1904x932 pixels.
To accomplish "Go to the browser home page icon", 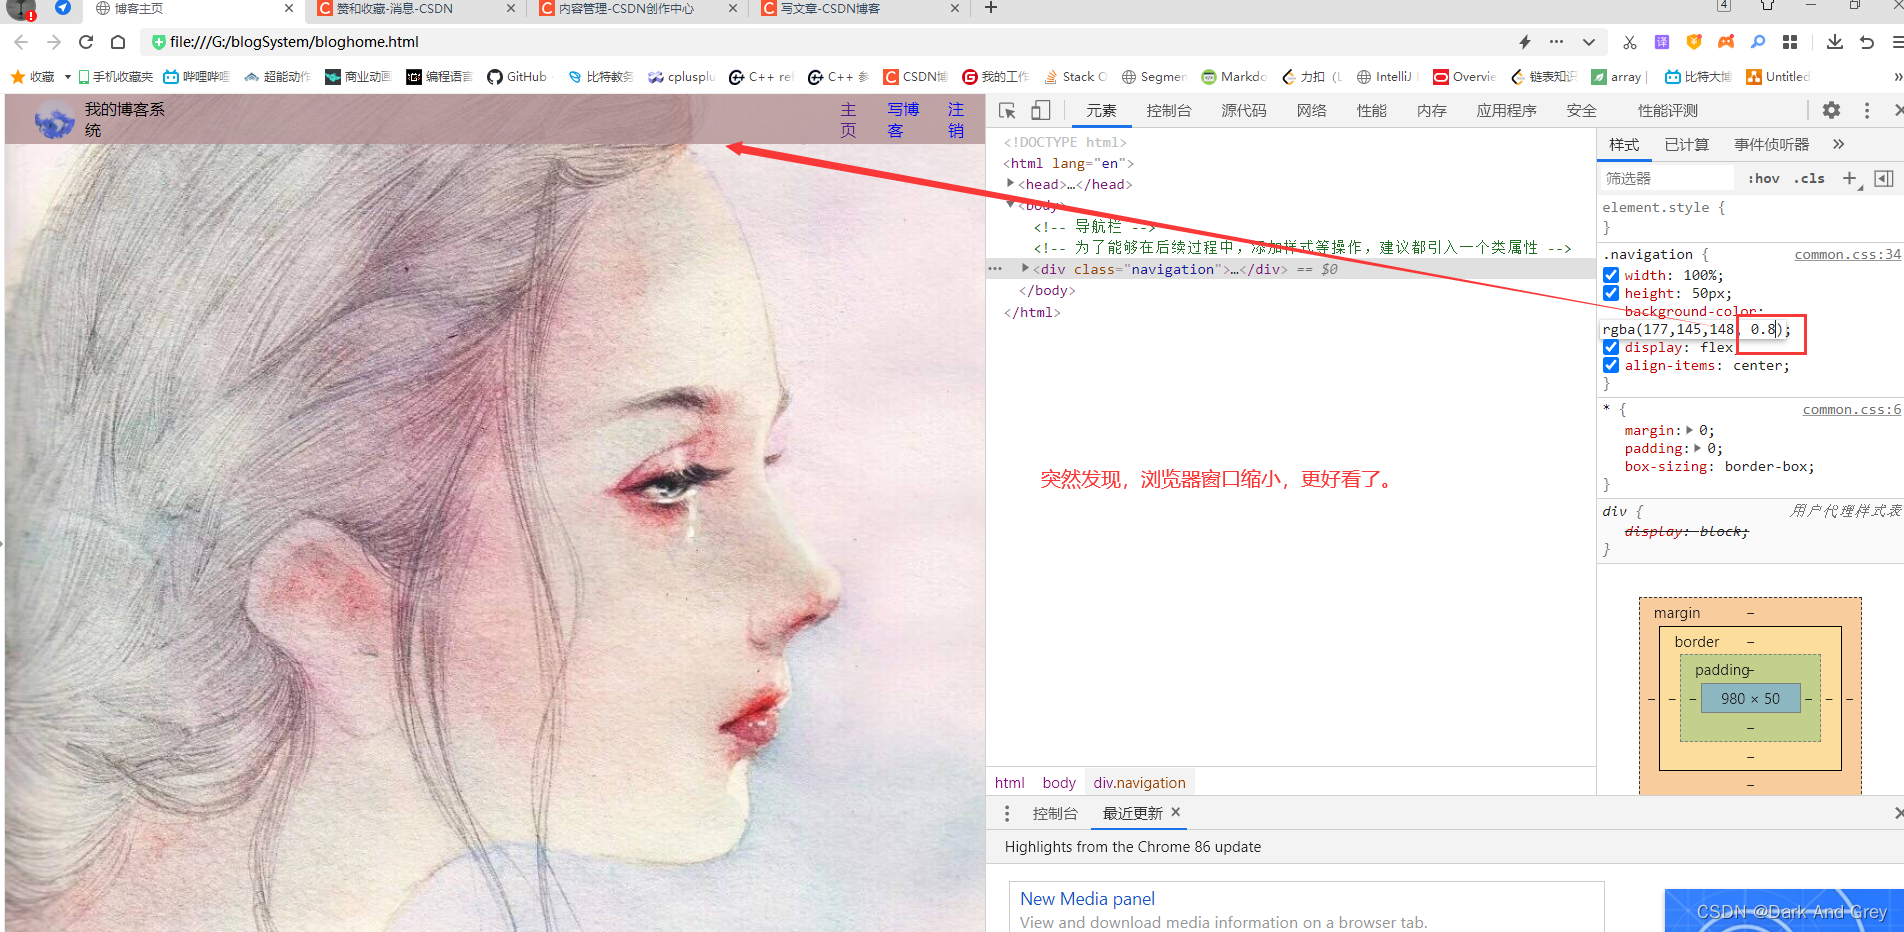I will tap(118, 42).
